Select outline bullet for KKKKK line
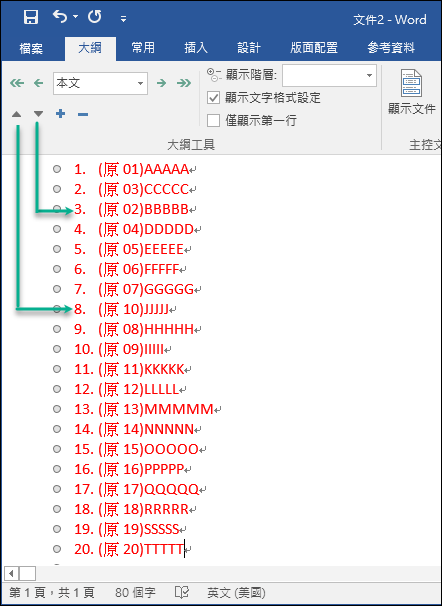Image resolution: width=442 pixels, height=606 pixels. point(57,369)
